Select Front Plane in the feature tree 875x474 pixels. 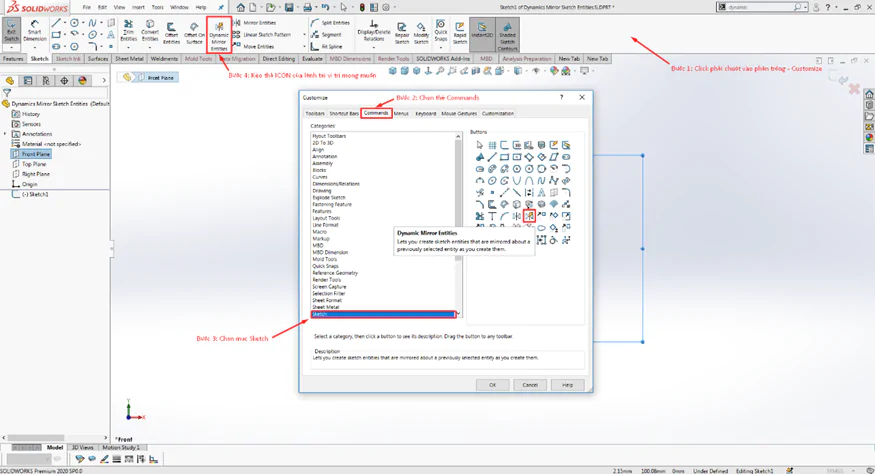31,154
